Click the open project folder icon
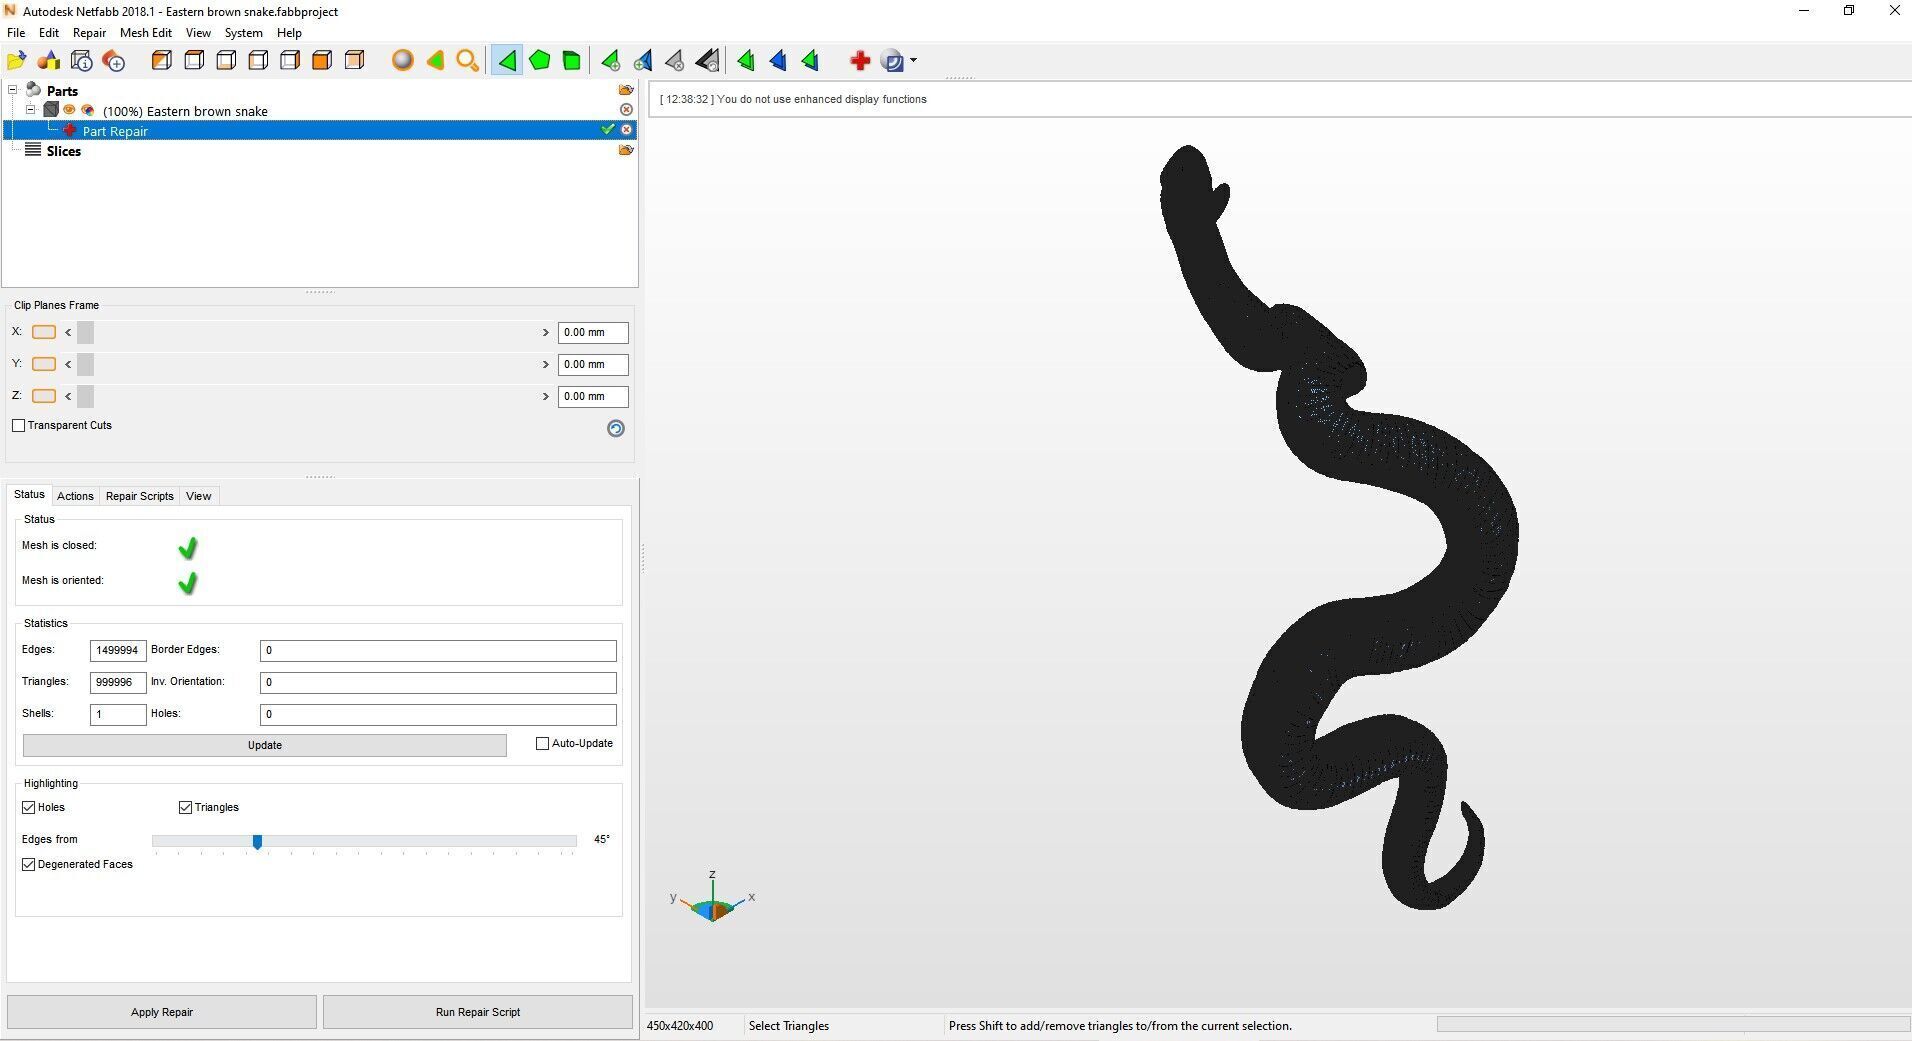Screen dimensions: 1912x1041 17,61
